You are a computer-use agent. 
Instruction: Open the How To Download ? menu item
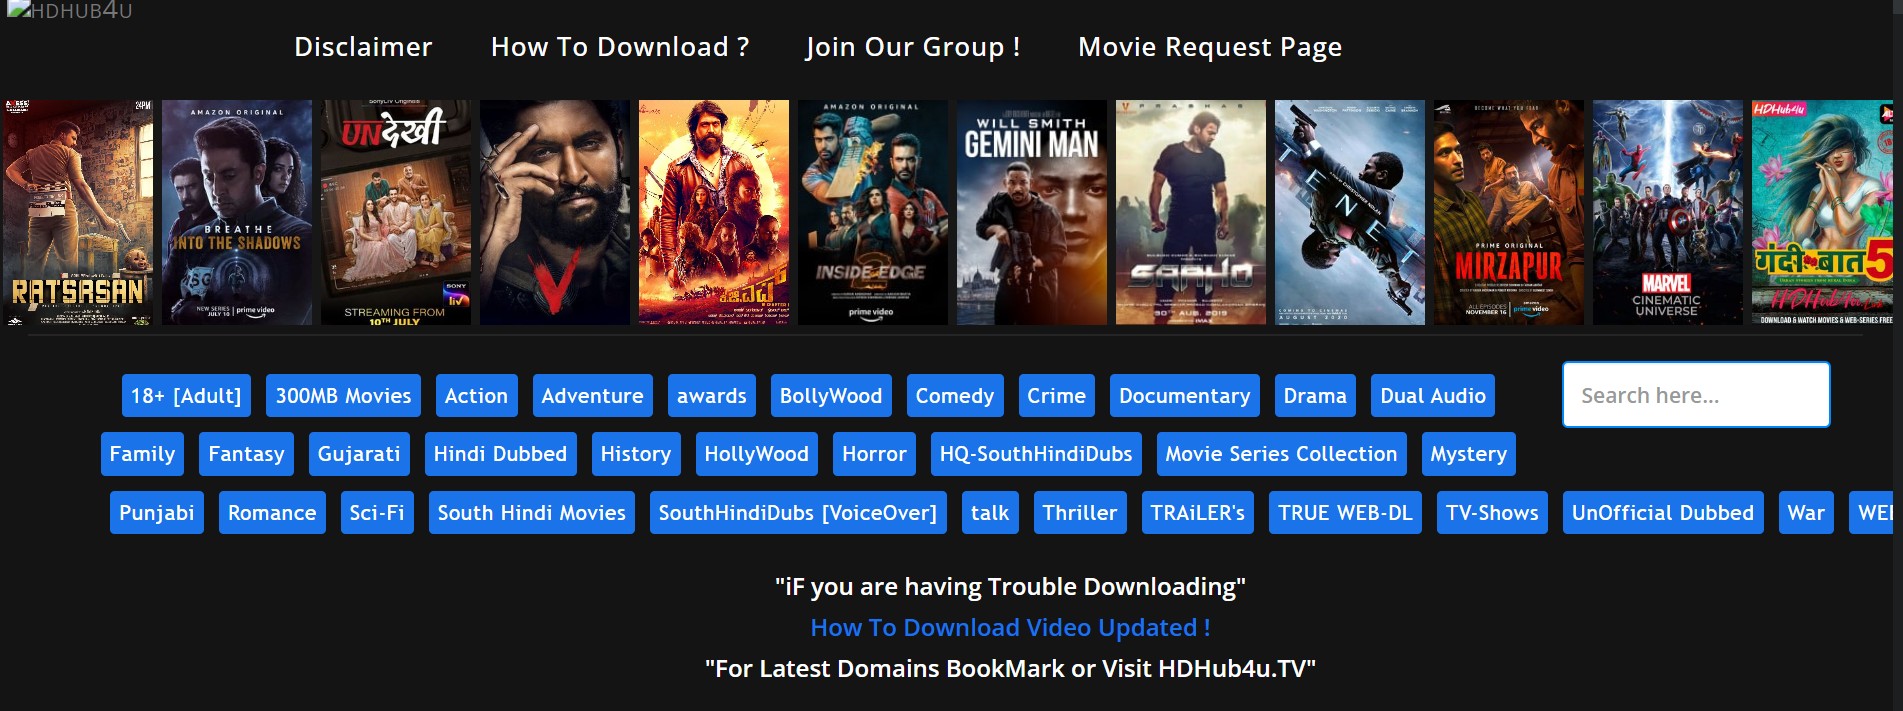click(620, 47)
